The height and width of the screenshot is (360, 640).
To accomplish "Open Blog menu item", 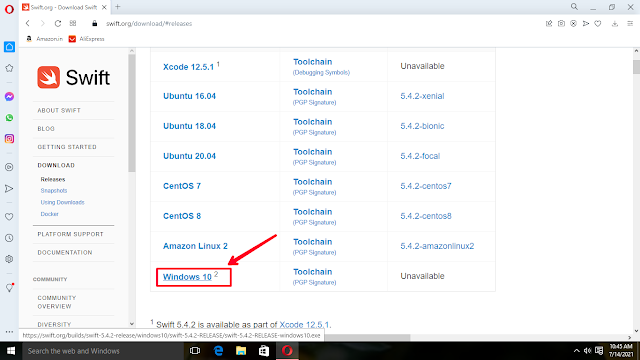I will tap(46, 129).
